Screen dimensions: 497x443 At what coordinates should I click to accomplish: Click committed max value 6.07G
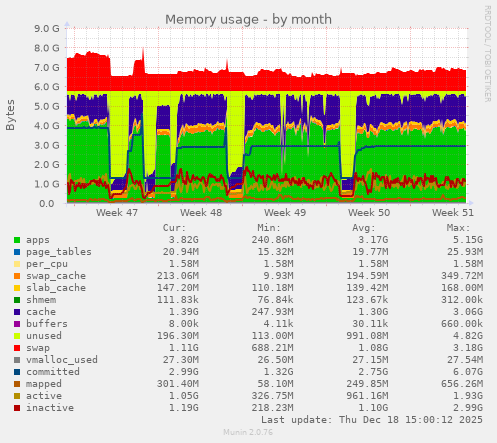[468, 372]
